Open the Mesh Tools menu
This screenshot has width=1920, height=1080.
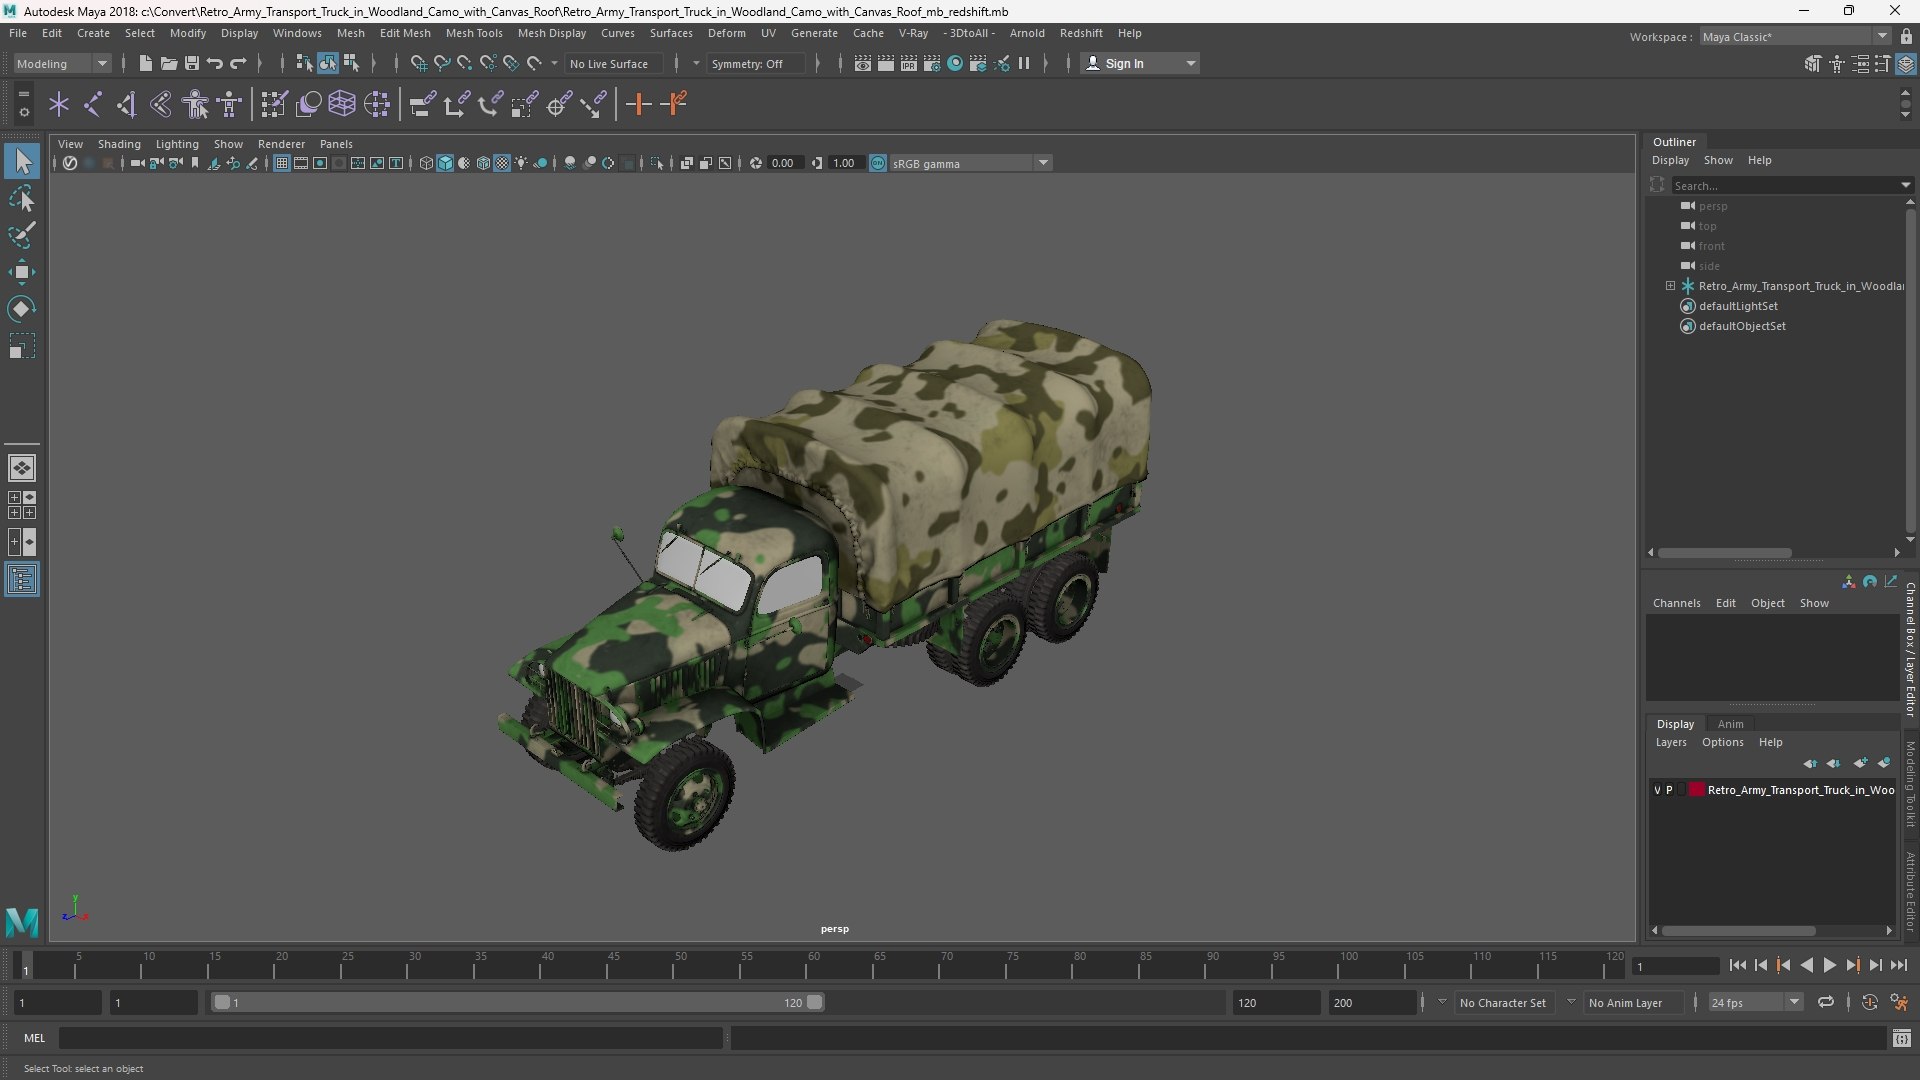point(474,33)
